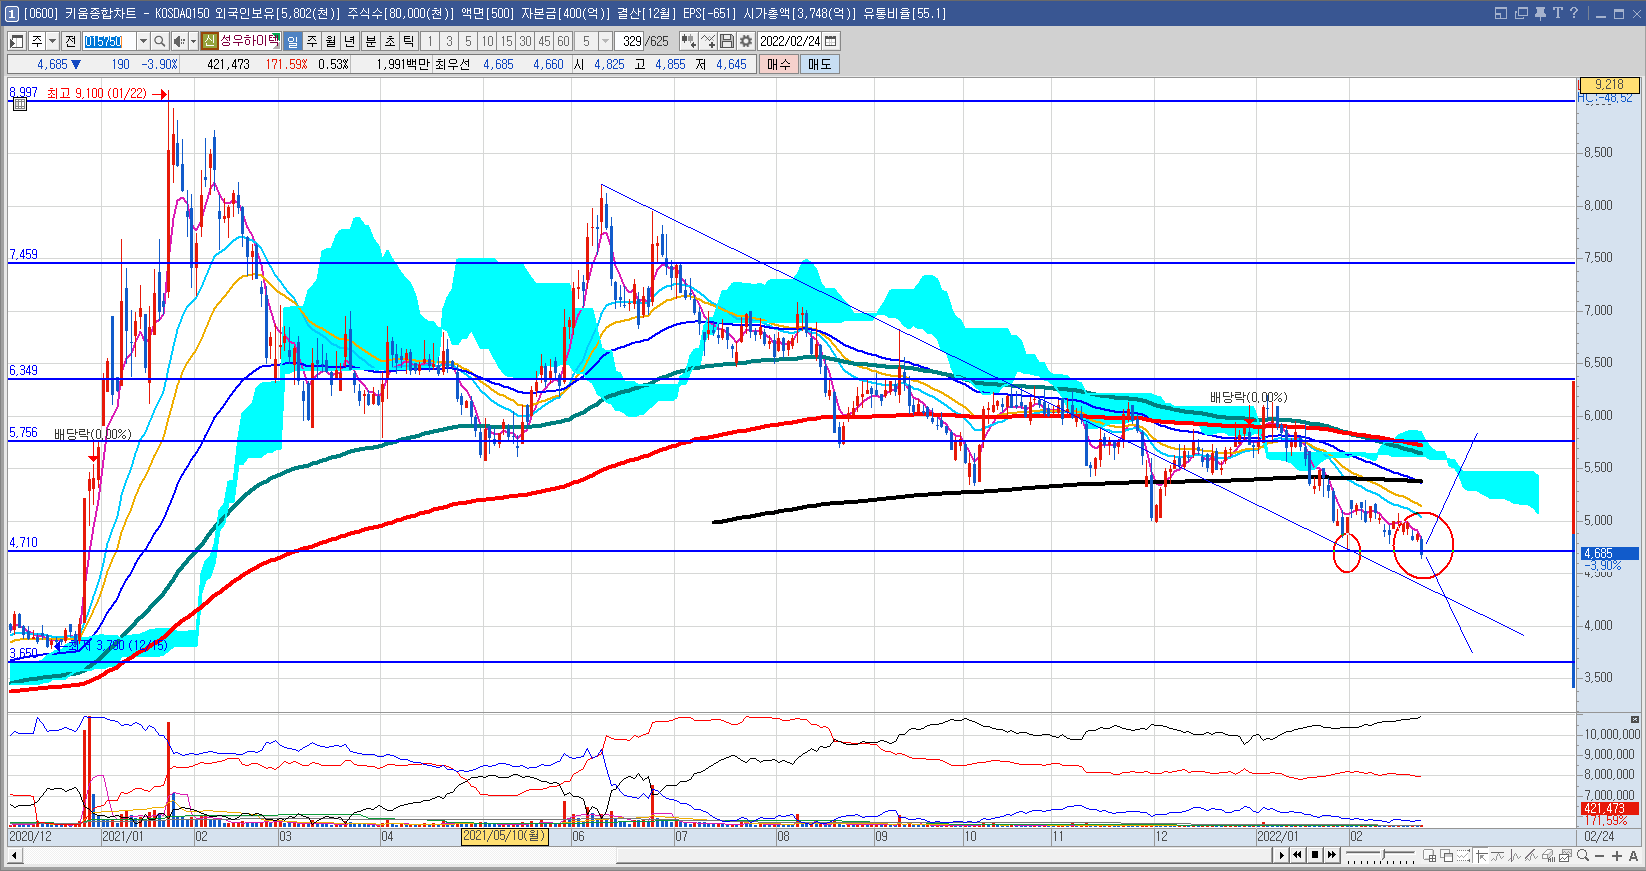1646x871 pixels.
Task: Rewind the chart replay
Action: 1297,855
